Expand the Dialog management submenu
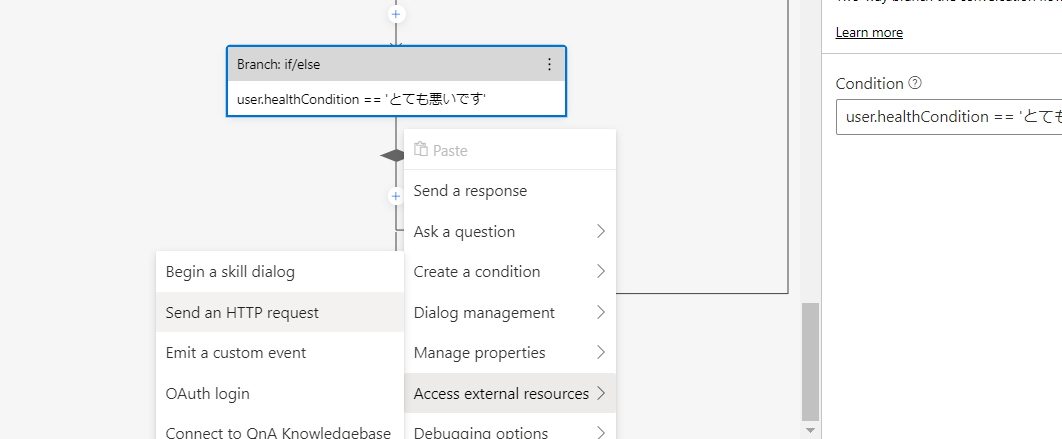The image size is (1062, 439). click(509, 313)
